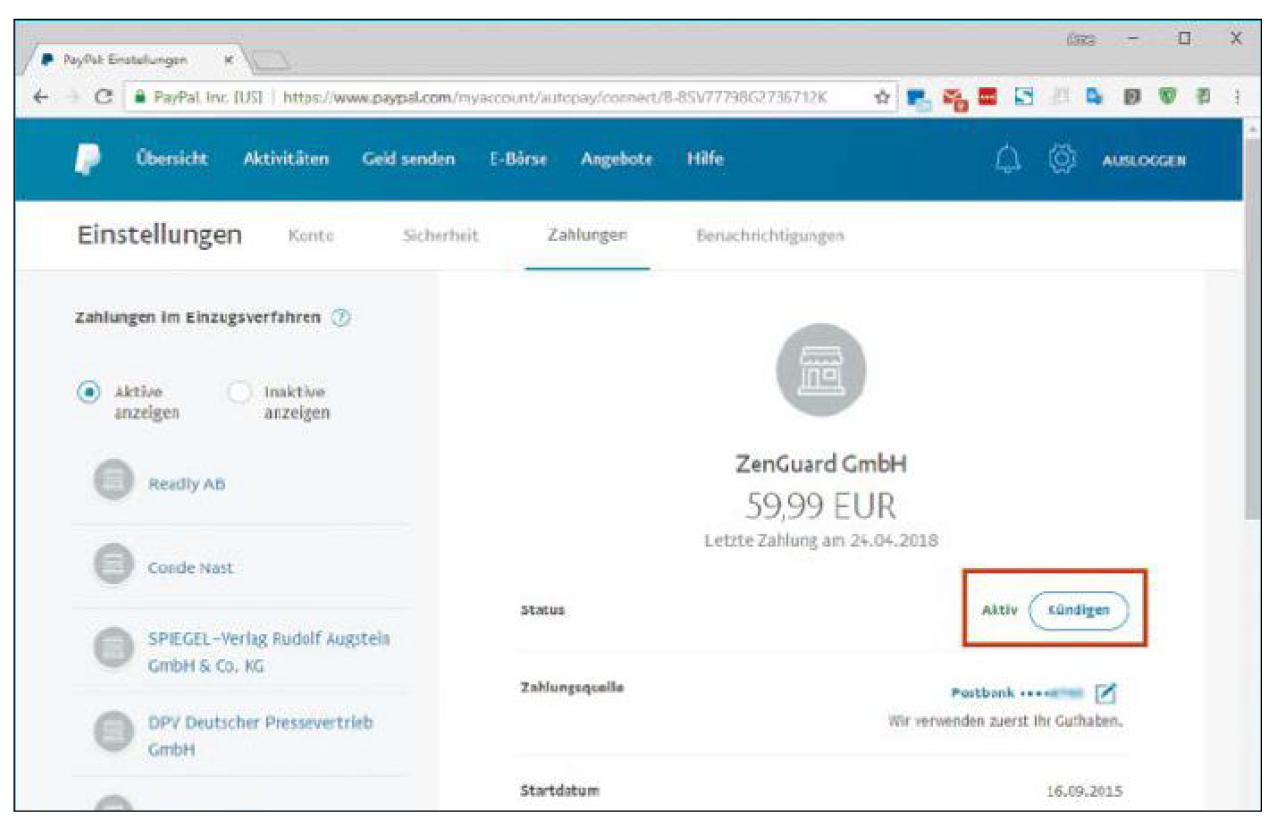Select Aktive anzeigen radio button

[88, 393]
